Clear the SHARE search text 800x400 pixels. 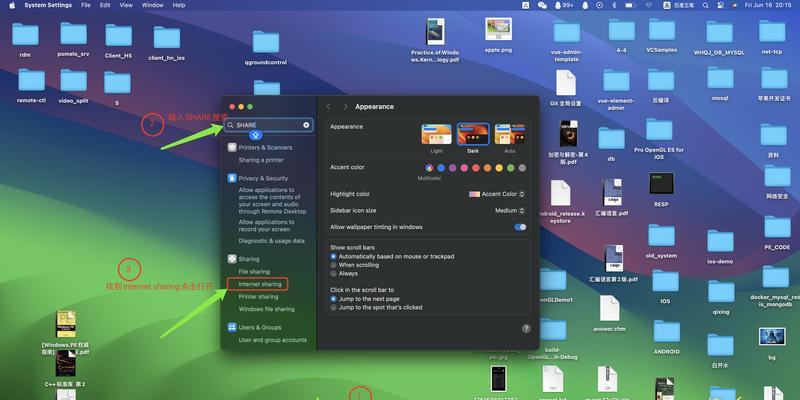coord(306,125)
